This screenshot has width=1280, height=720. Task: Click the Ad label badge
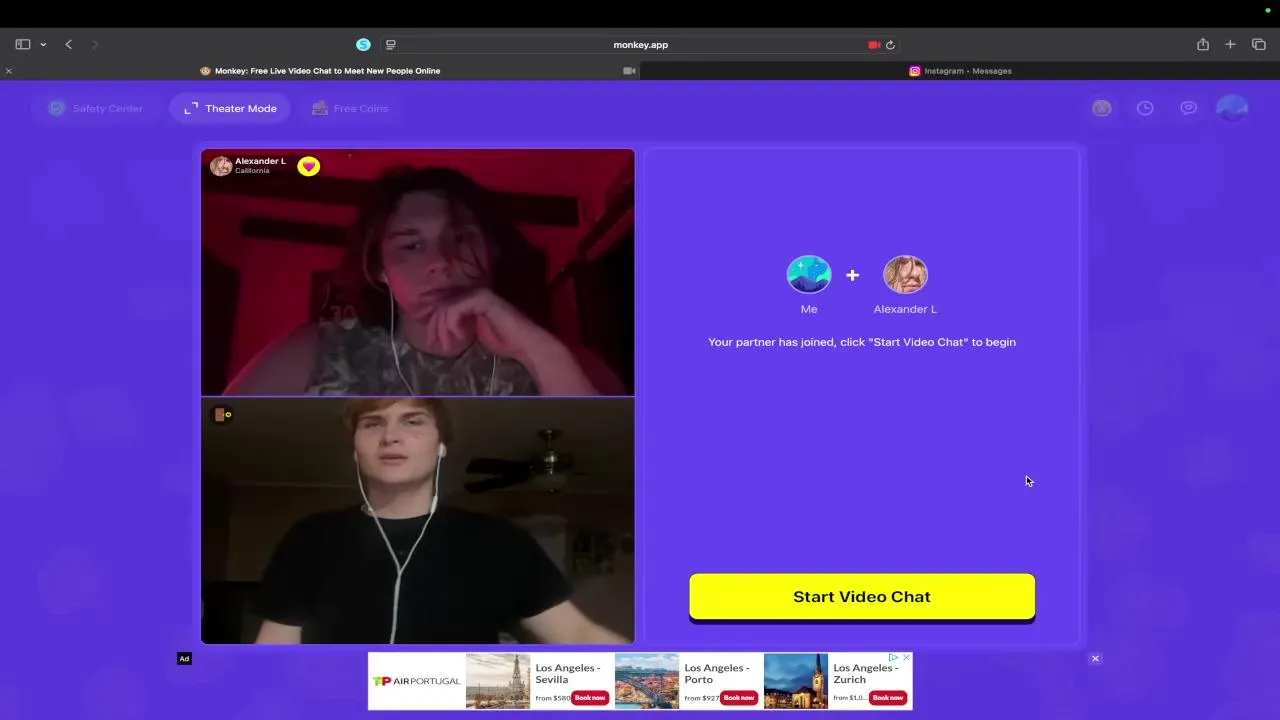point(184,659)
